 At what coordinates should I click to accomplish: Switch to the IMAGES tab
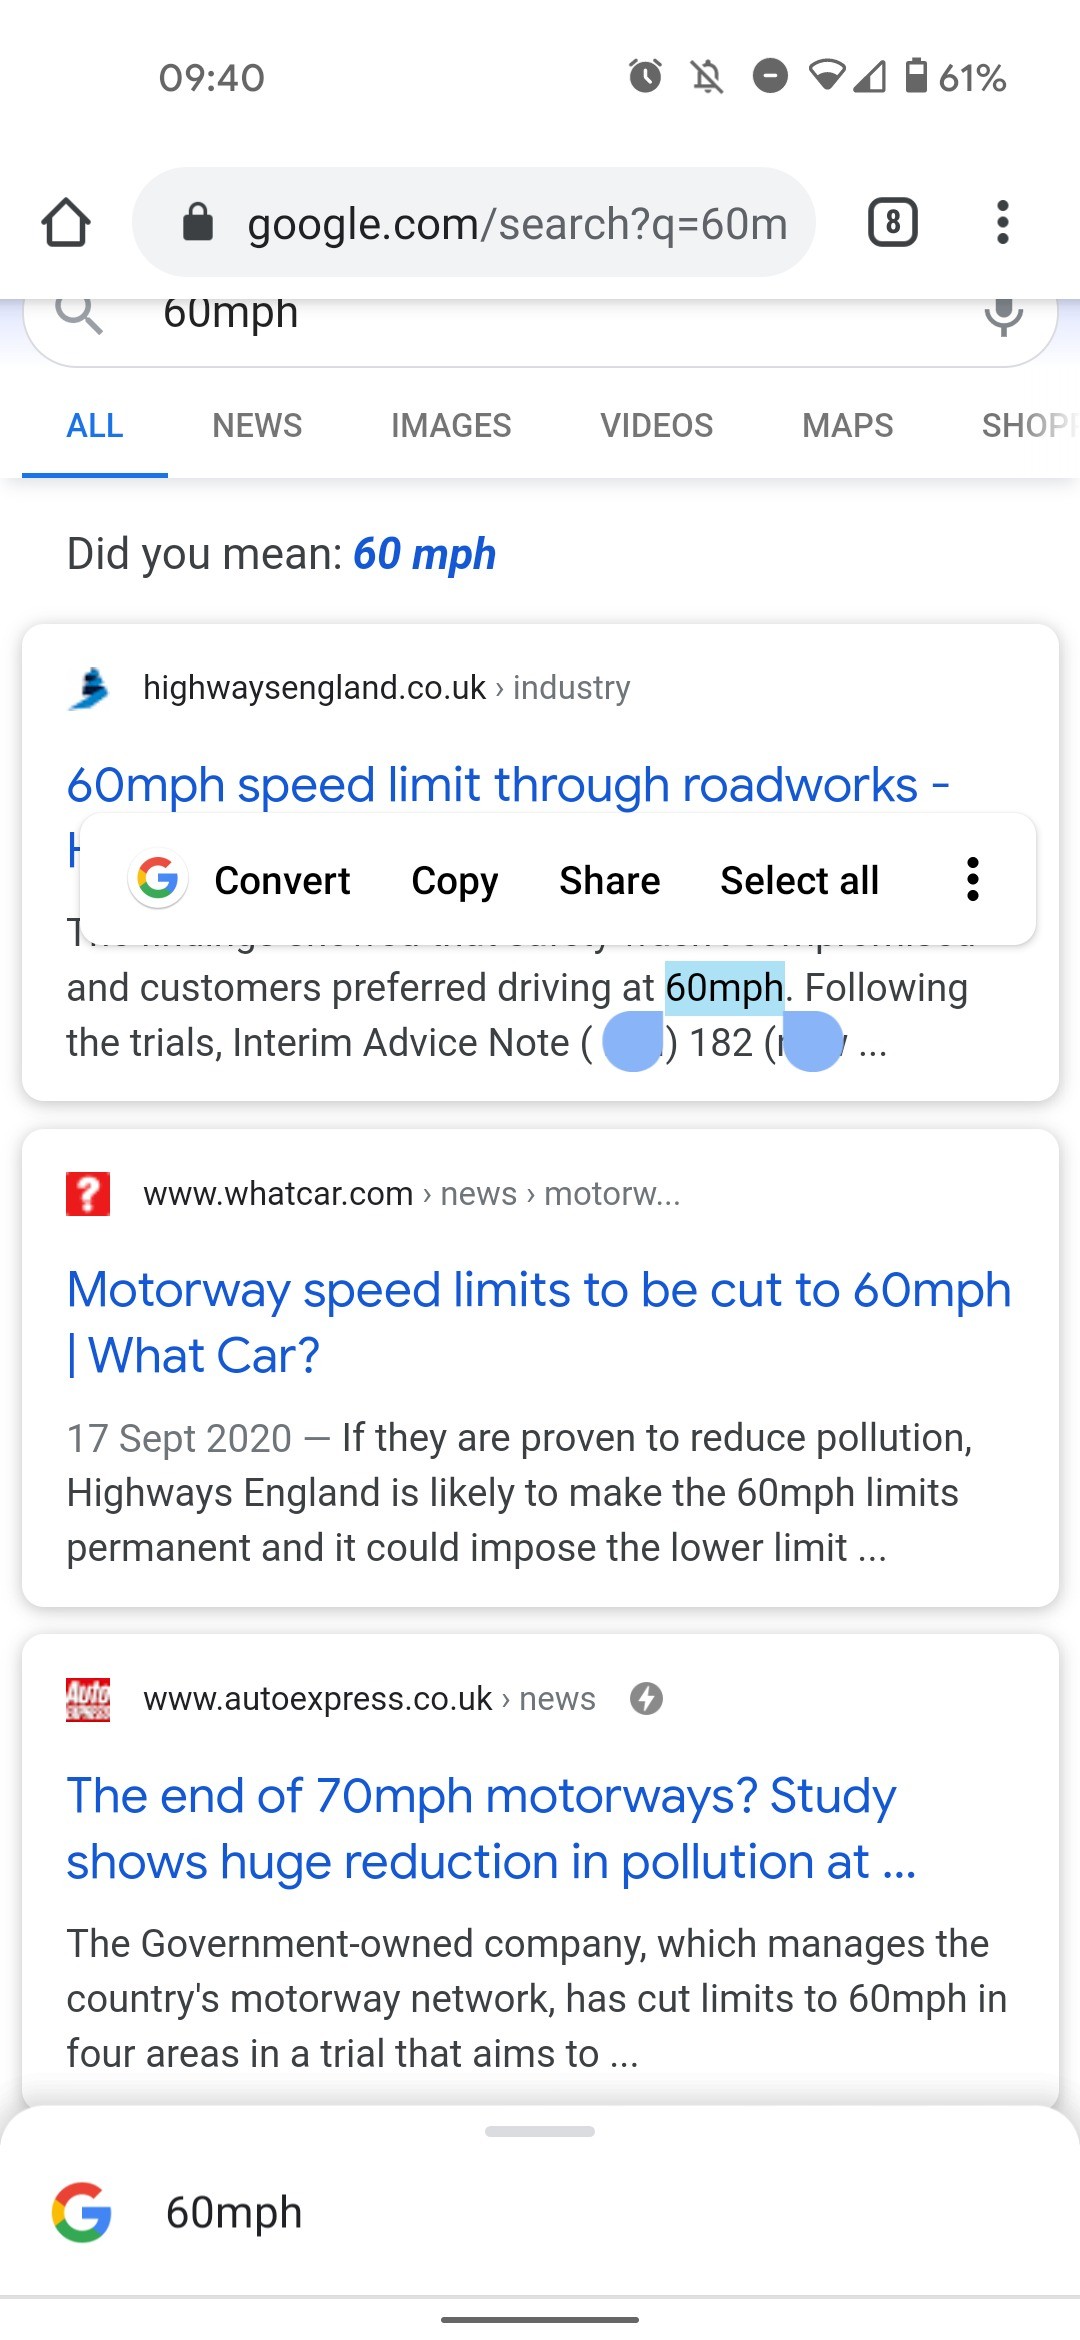click(x=450, y=425)
